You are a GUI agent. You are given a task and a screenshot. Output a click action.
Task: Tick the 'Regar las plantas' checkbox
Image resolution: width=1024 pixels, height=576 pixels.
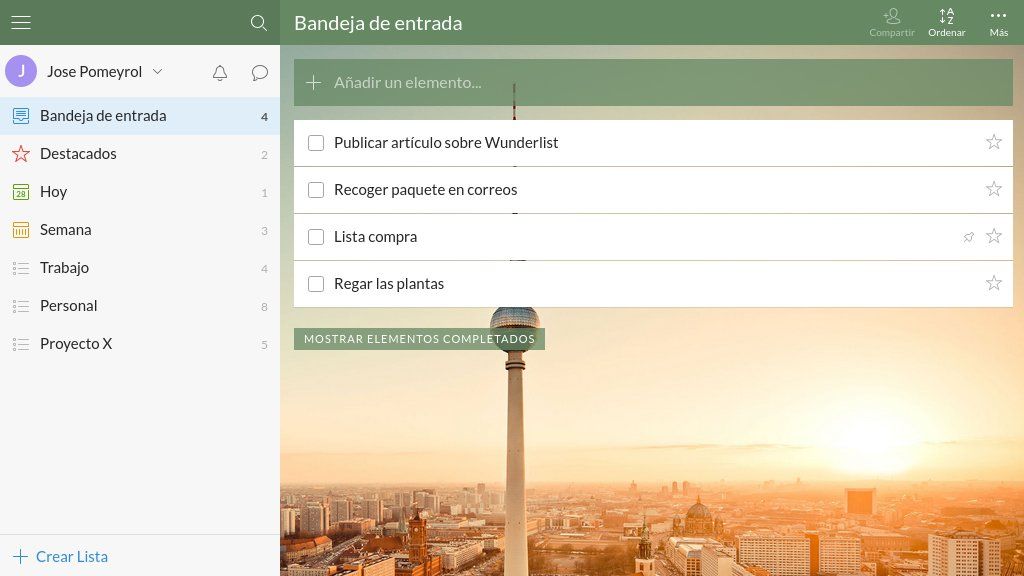[316, 284]
